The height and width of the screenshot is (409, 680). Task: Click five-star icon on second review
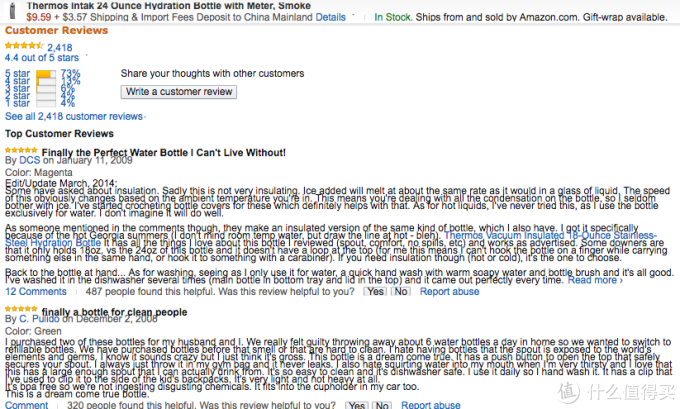(21, 309)
